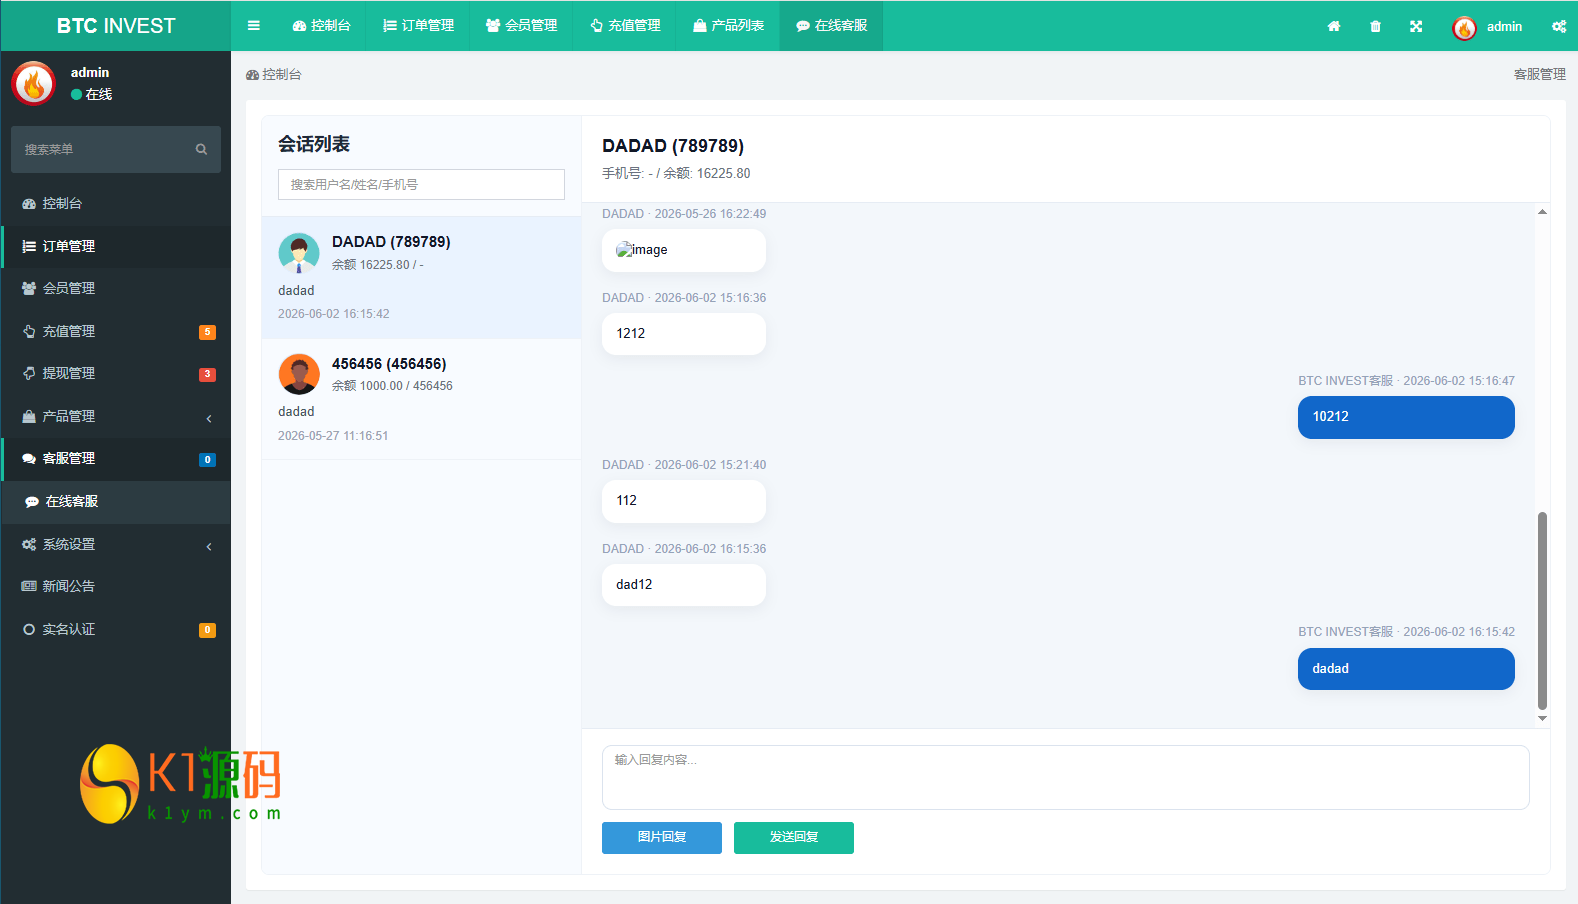Click the 余额 16225.80 header text
This screenshot has width=1578, height=904.
tap(707, 174)
